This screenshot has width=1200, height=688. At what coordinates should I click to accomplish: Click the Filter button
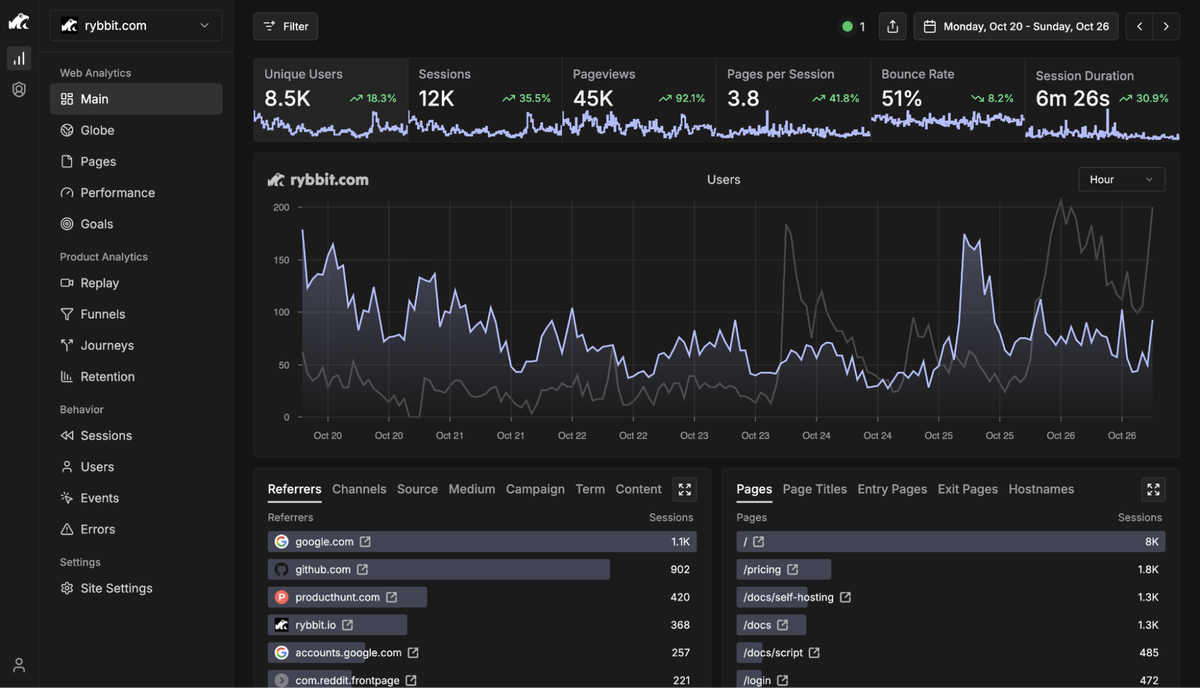[285, 26]
